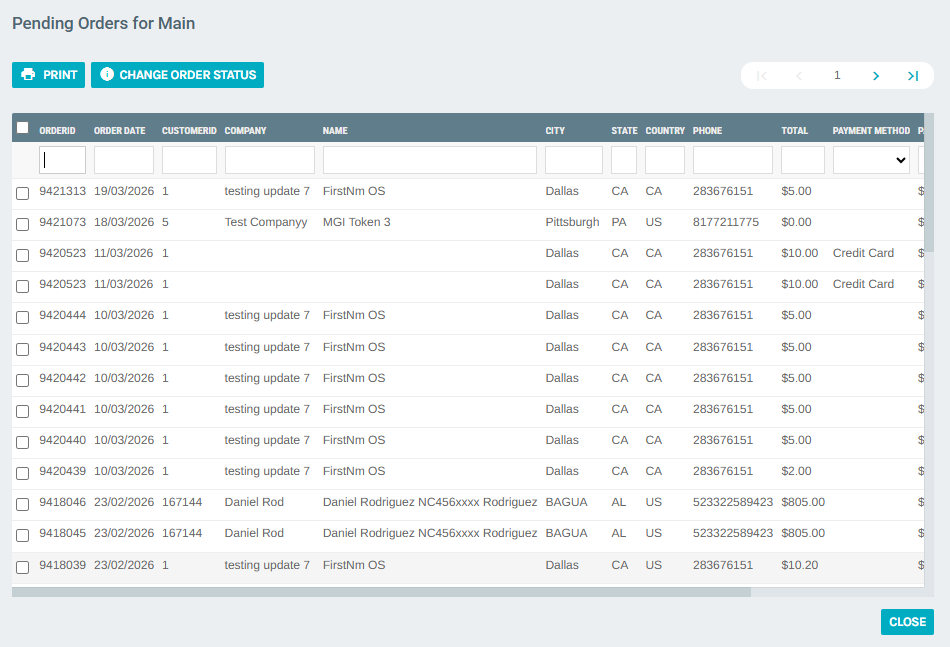Open the Payment Method filter combo box
950x647 pixels.
click(870, 160)
